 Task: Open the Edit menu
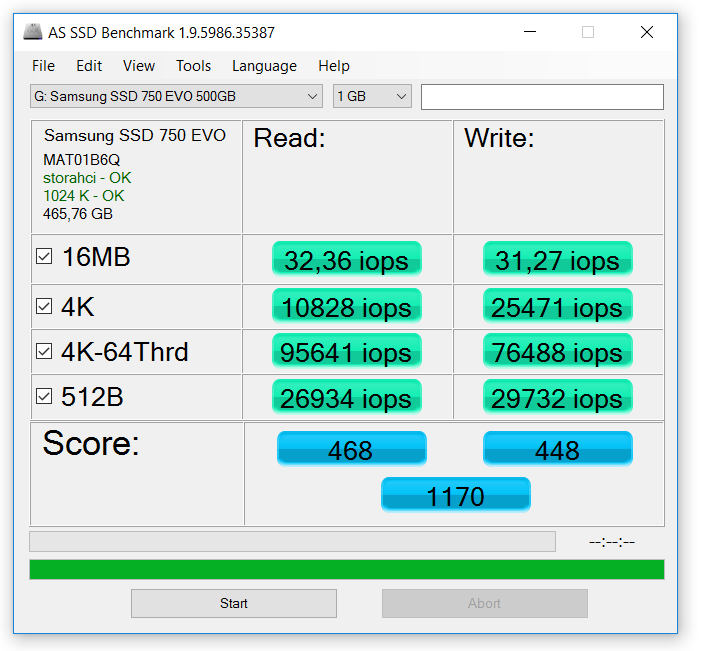click(x=89, y=66)
